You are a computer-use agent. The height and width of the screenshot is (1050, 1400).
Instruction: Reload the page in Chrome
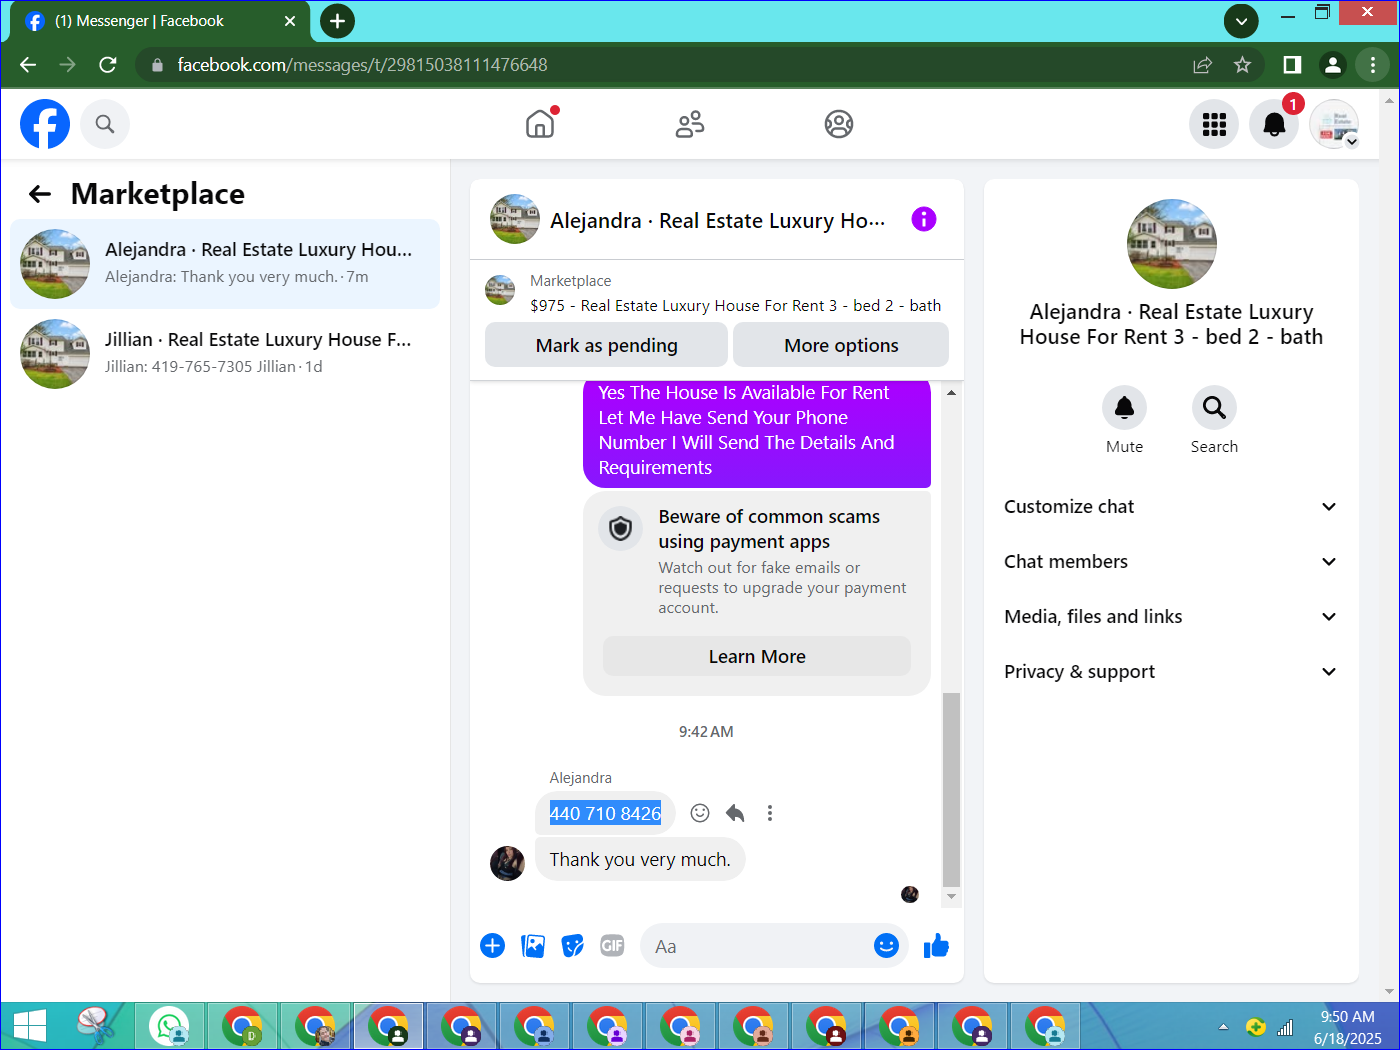point(108,65)
